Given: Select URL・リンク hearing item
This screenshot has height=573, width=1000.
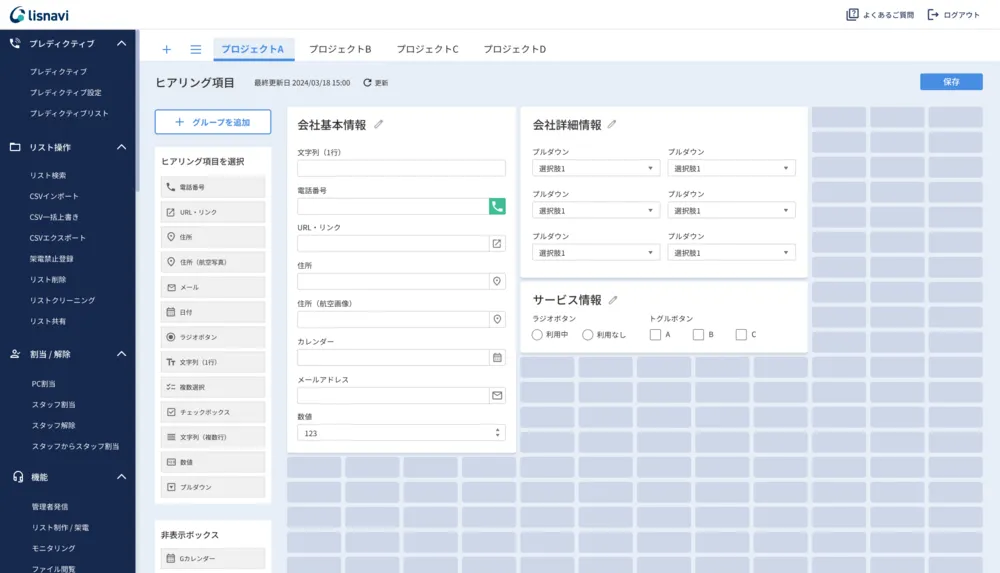Looking at the screenshot, I should [x=213, y=212].
